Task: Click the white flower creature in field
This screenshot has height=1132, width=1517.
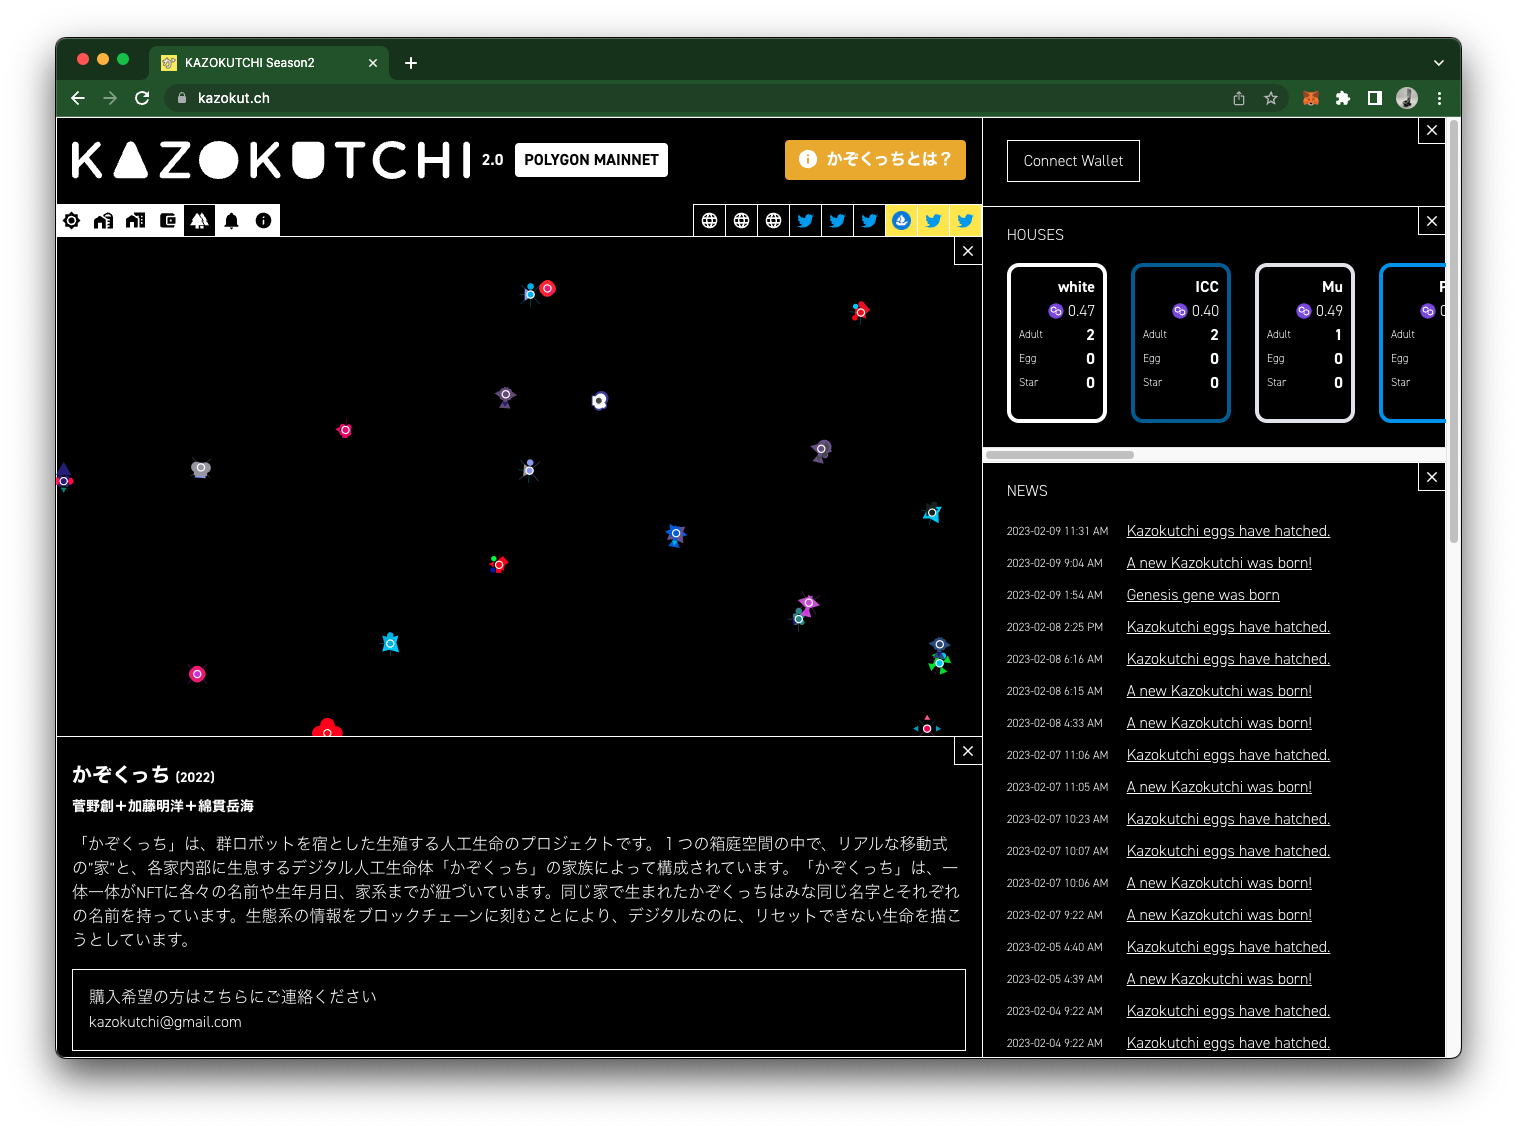Action: coord(599,401)
